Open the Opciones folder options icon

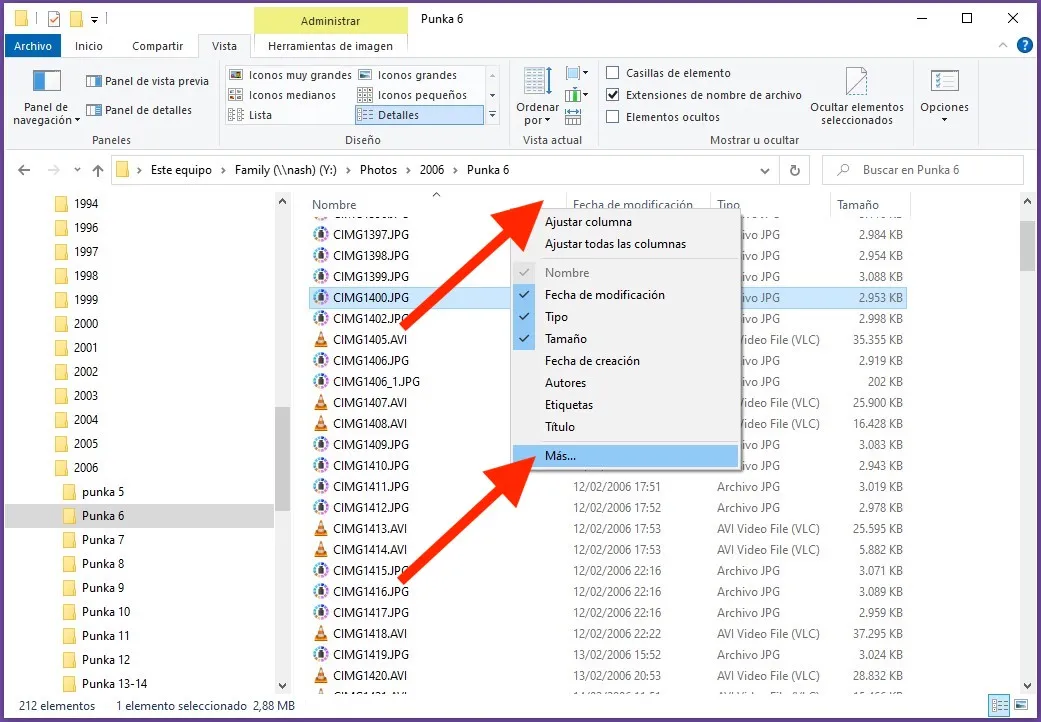tap(944, 84)
